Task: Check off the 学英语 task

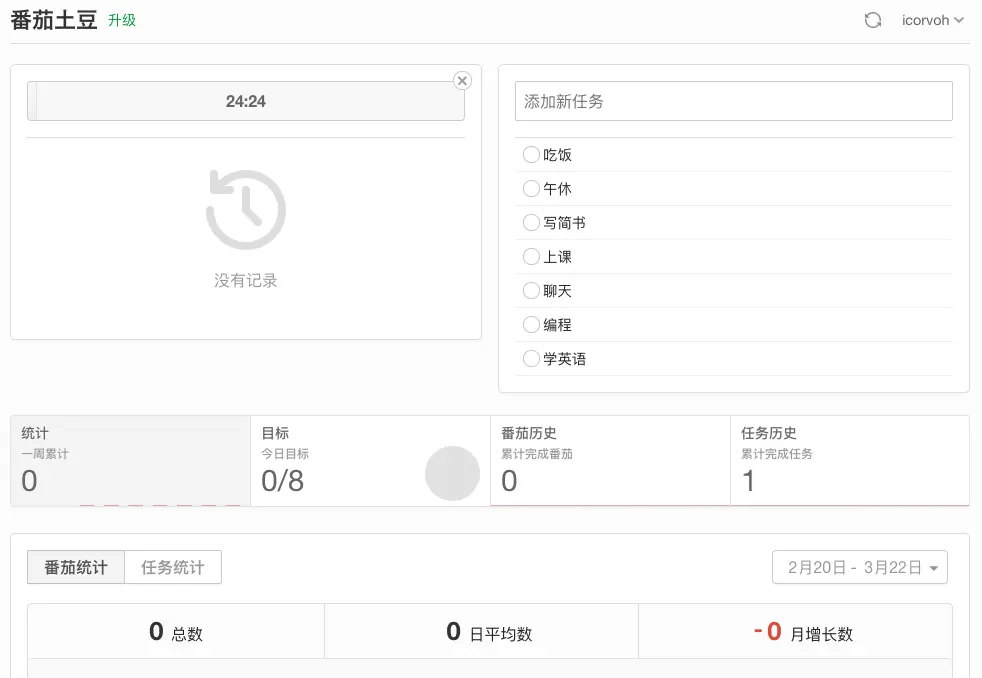Action: coord(531,359)
